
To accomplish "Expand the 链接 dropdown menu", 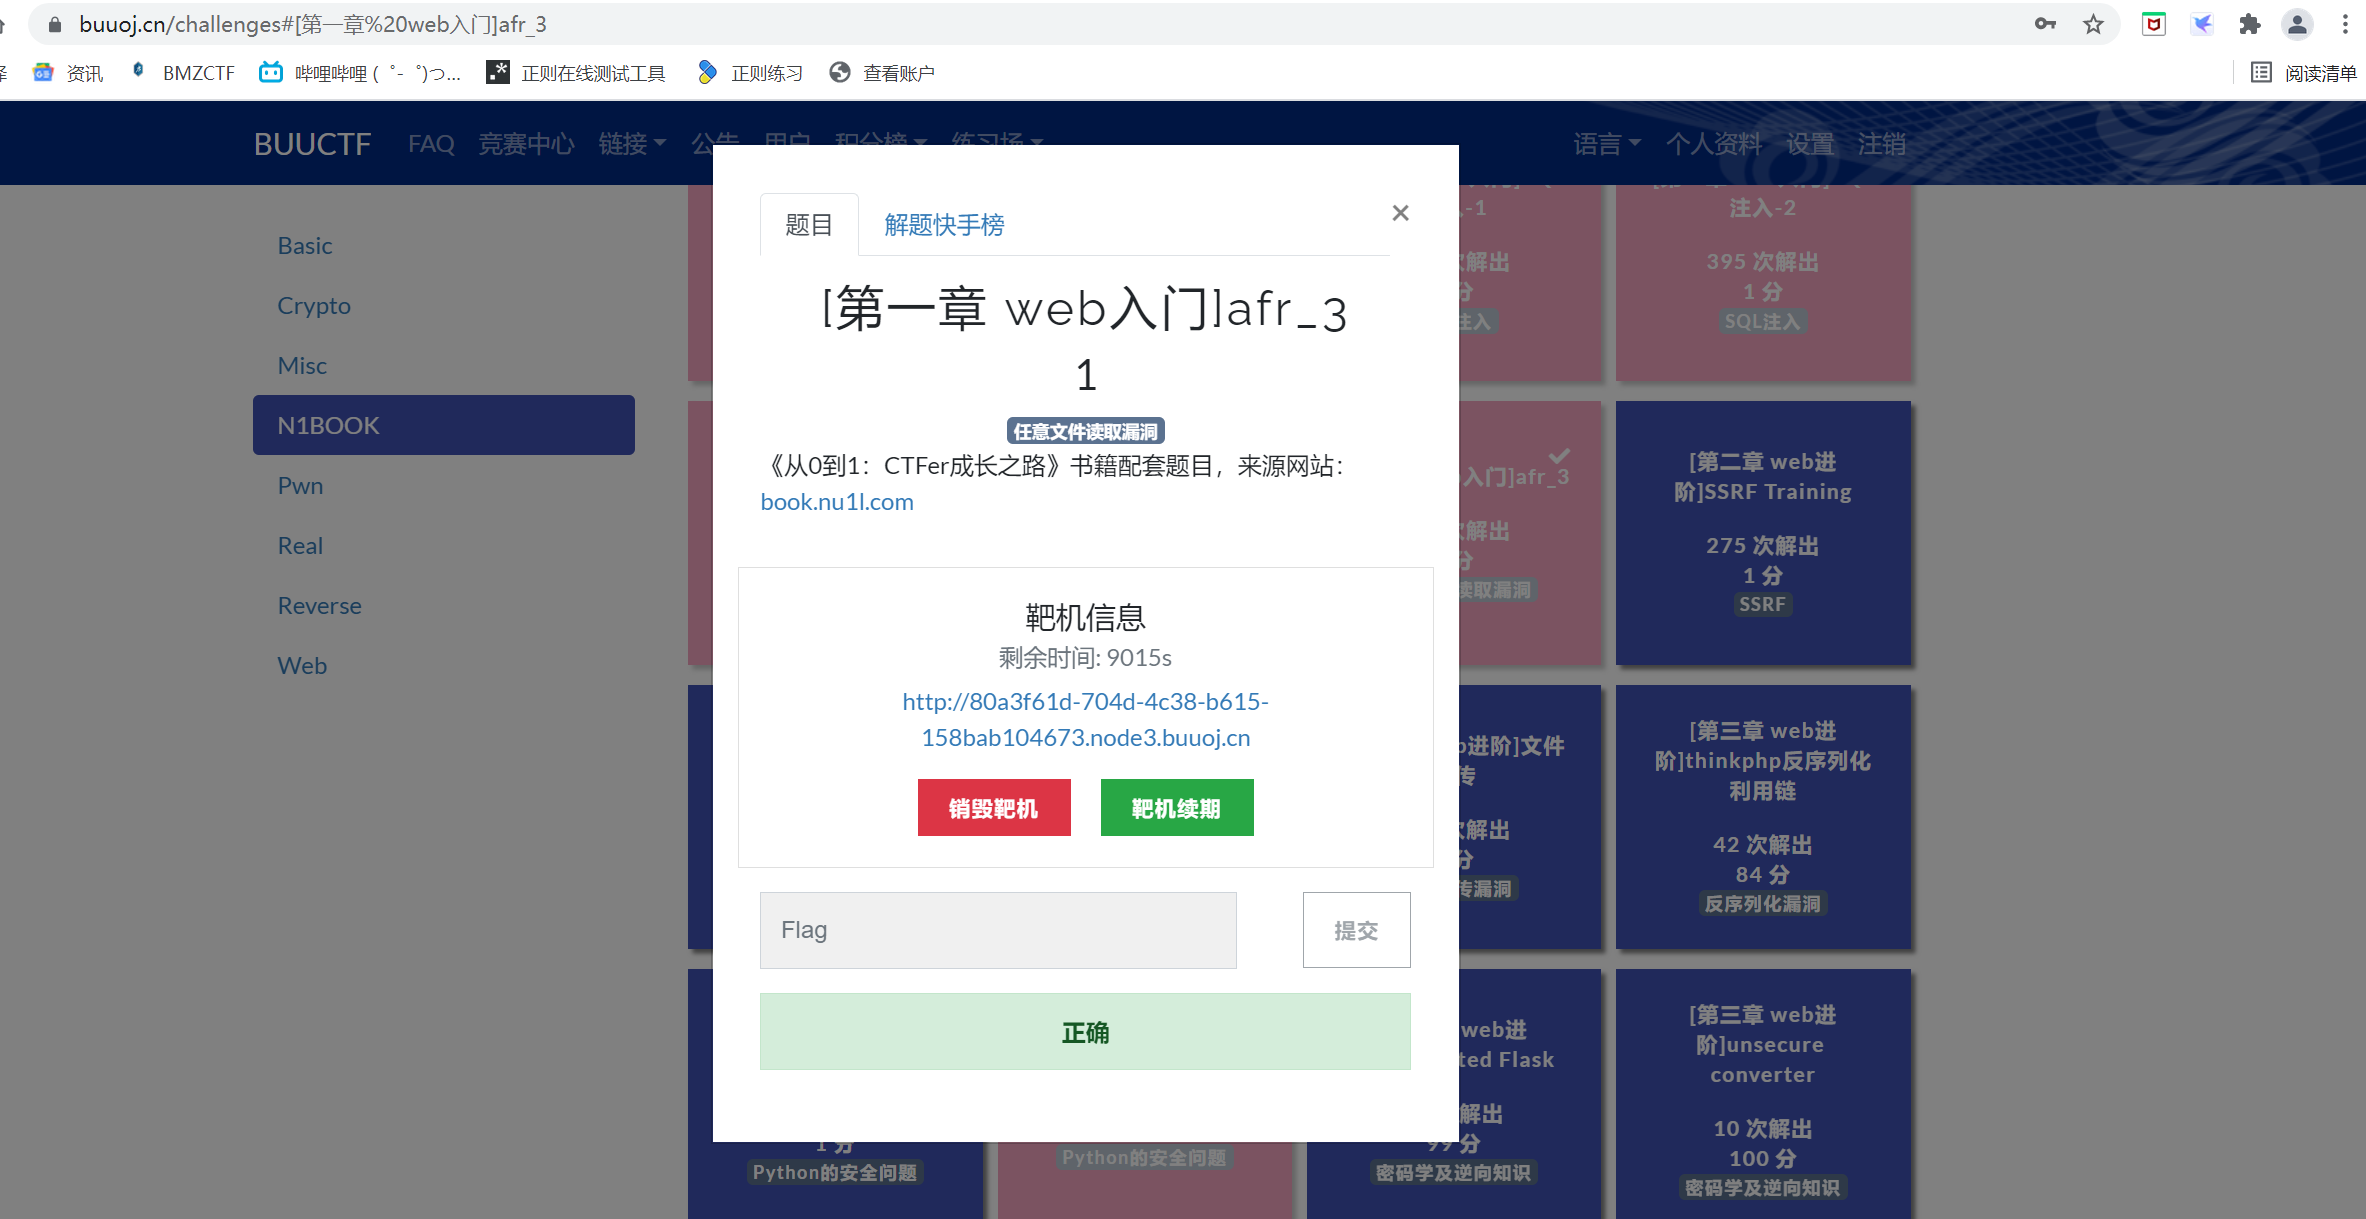I will point(631,143).
